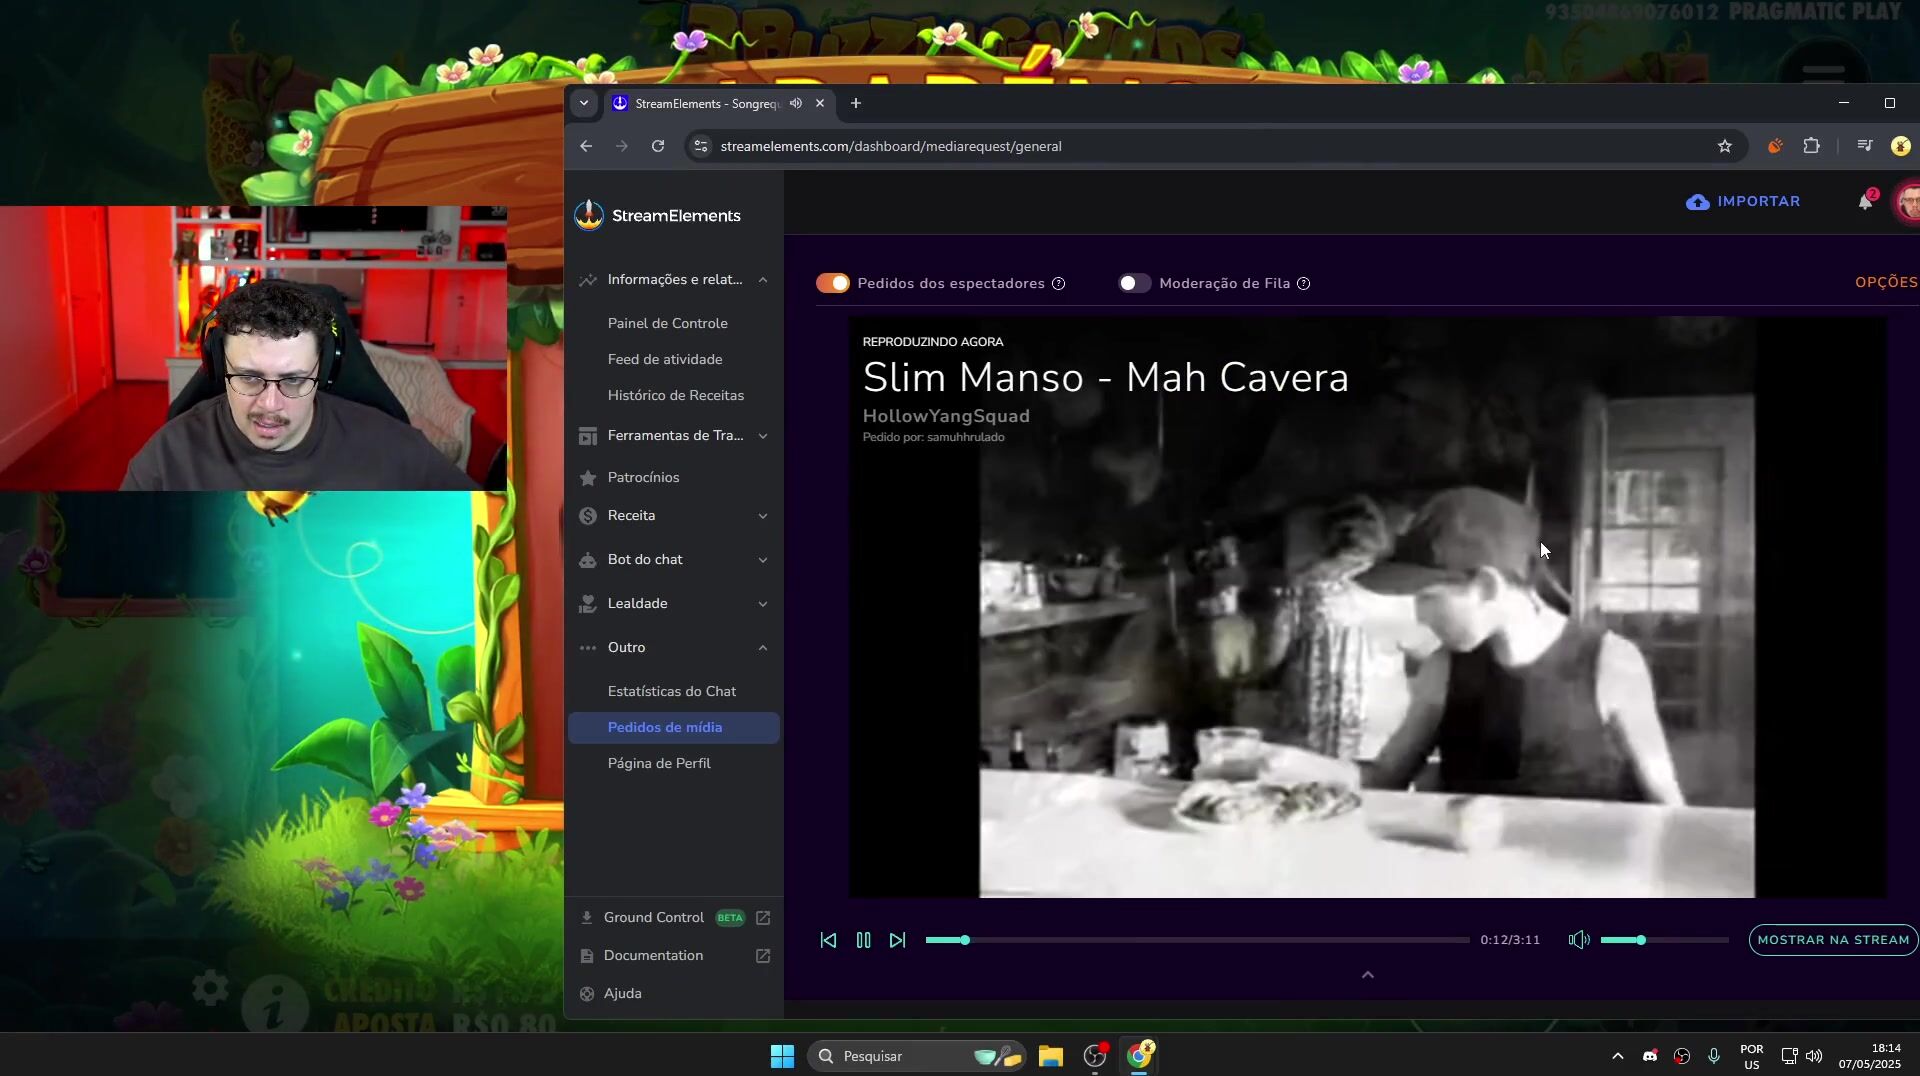Viewport: 1920px width, 1076px height.
Task: Open Página de Perfil
Action: coord(659,763)
